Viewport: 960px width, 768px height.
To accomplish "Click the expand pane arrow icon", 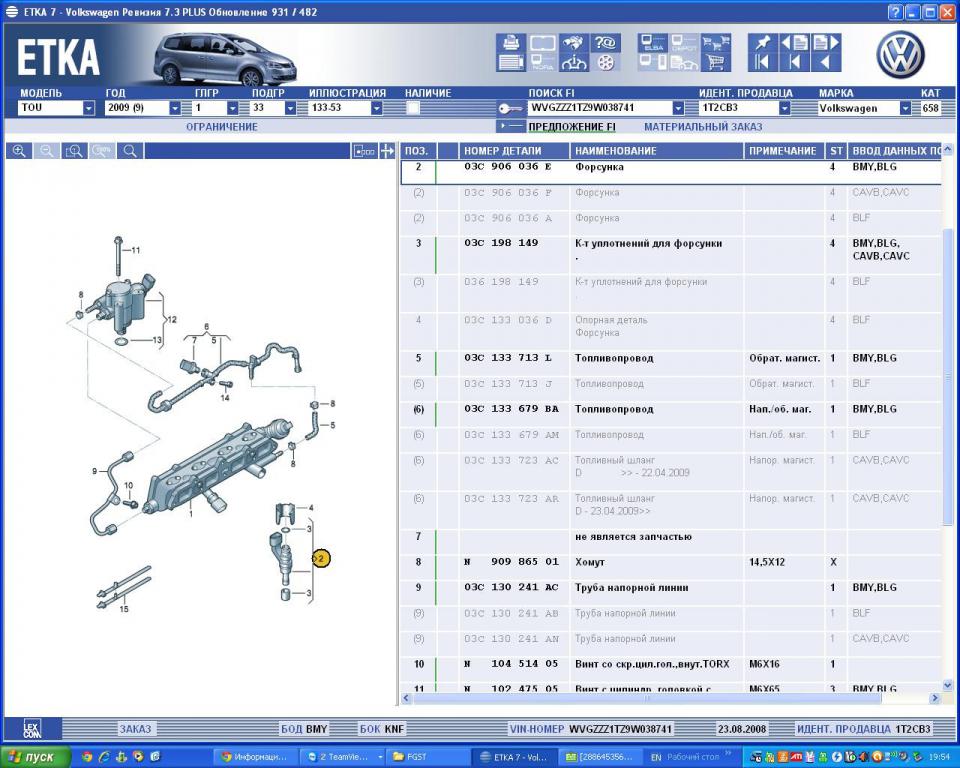I will click(x=387, y=151).
